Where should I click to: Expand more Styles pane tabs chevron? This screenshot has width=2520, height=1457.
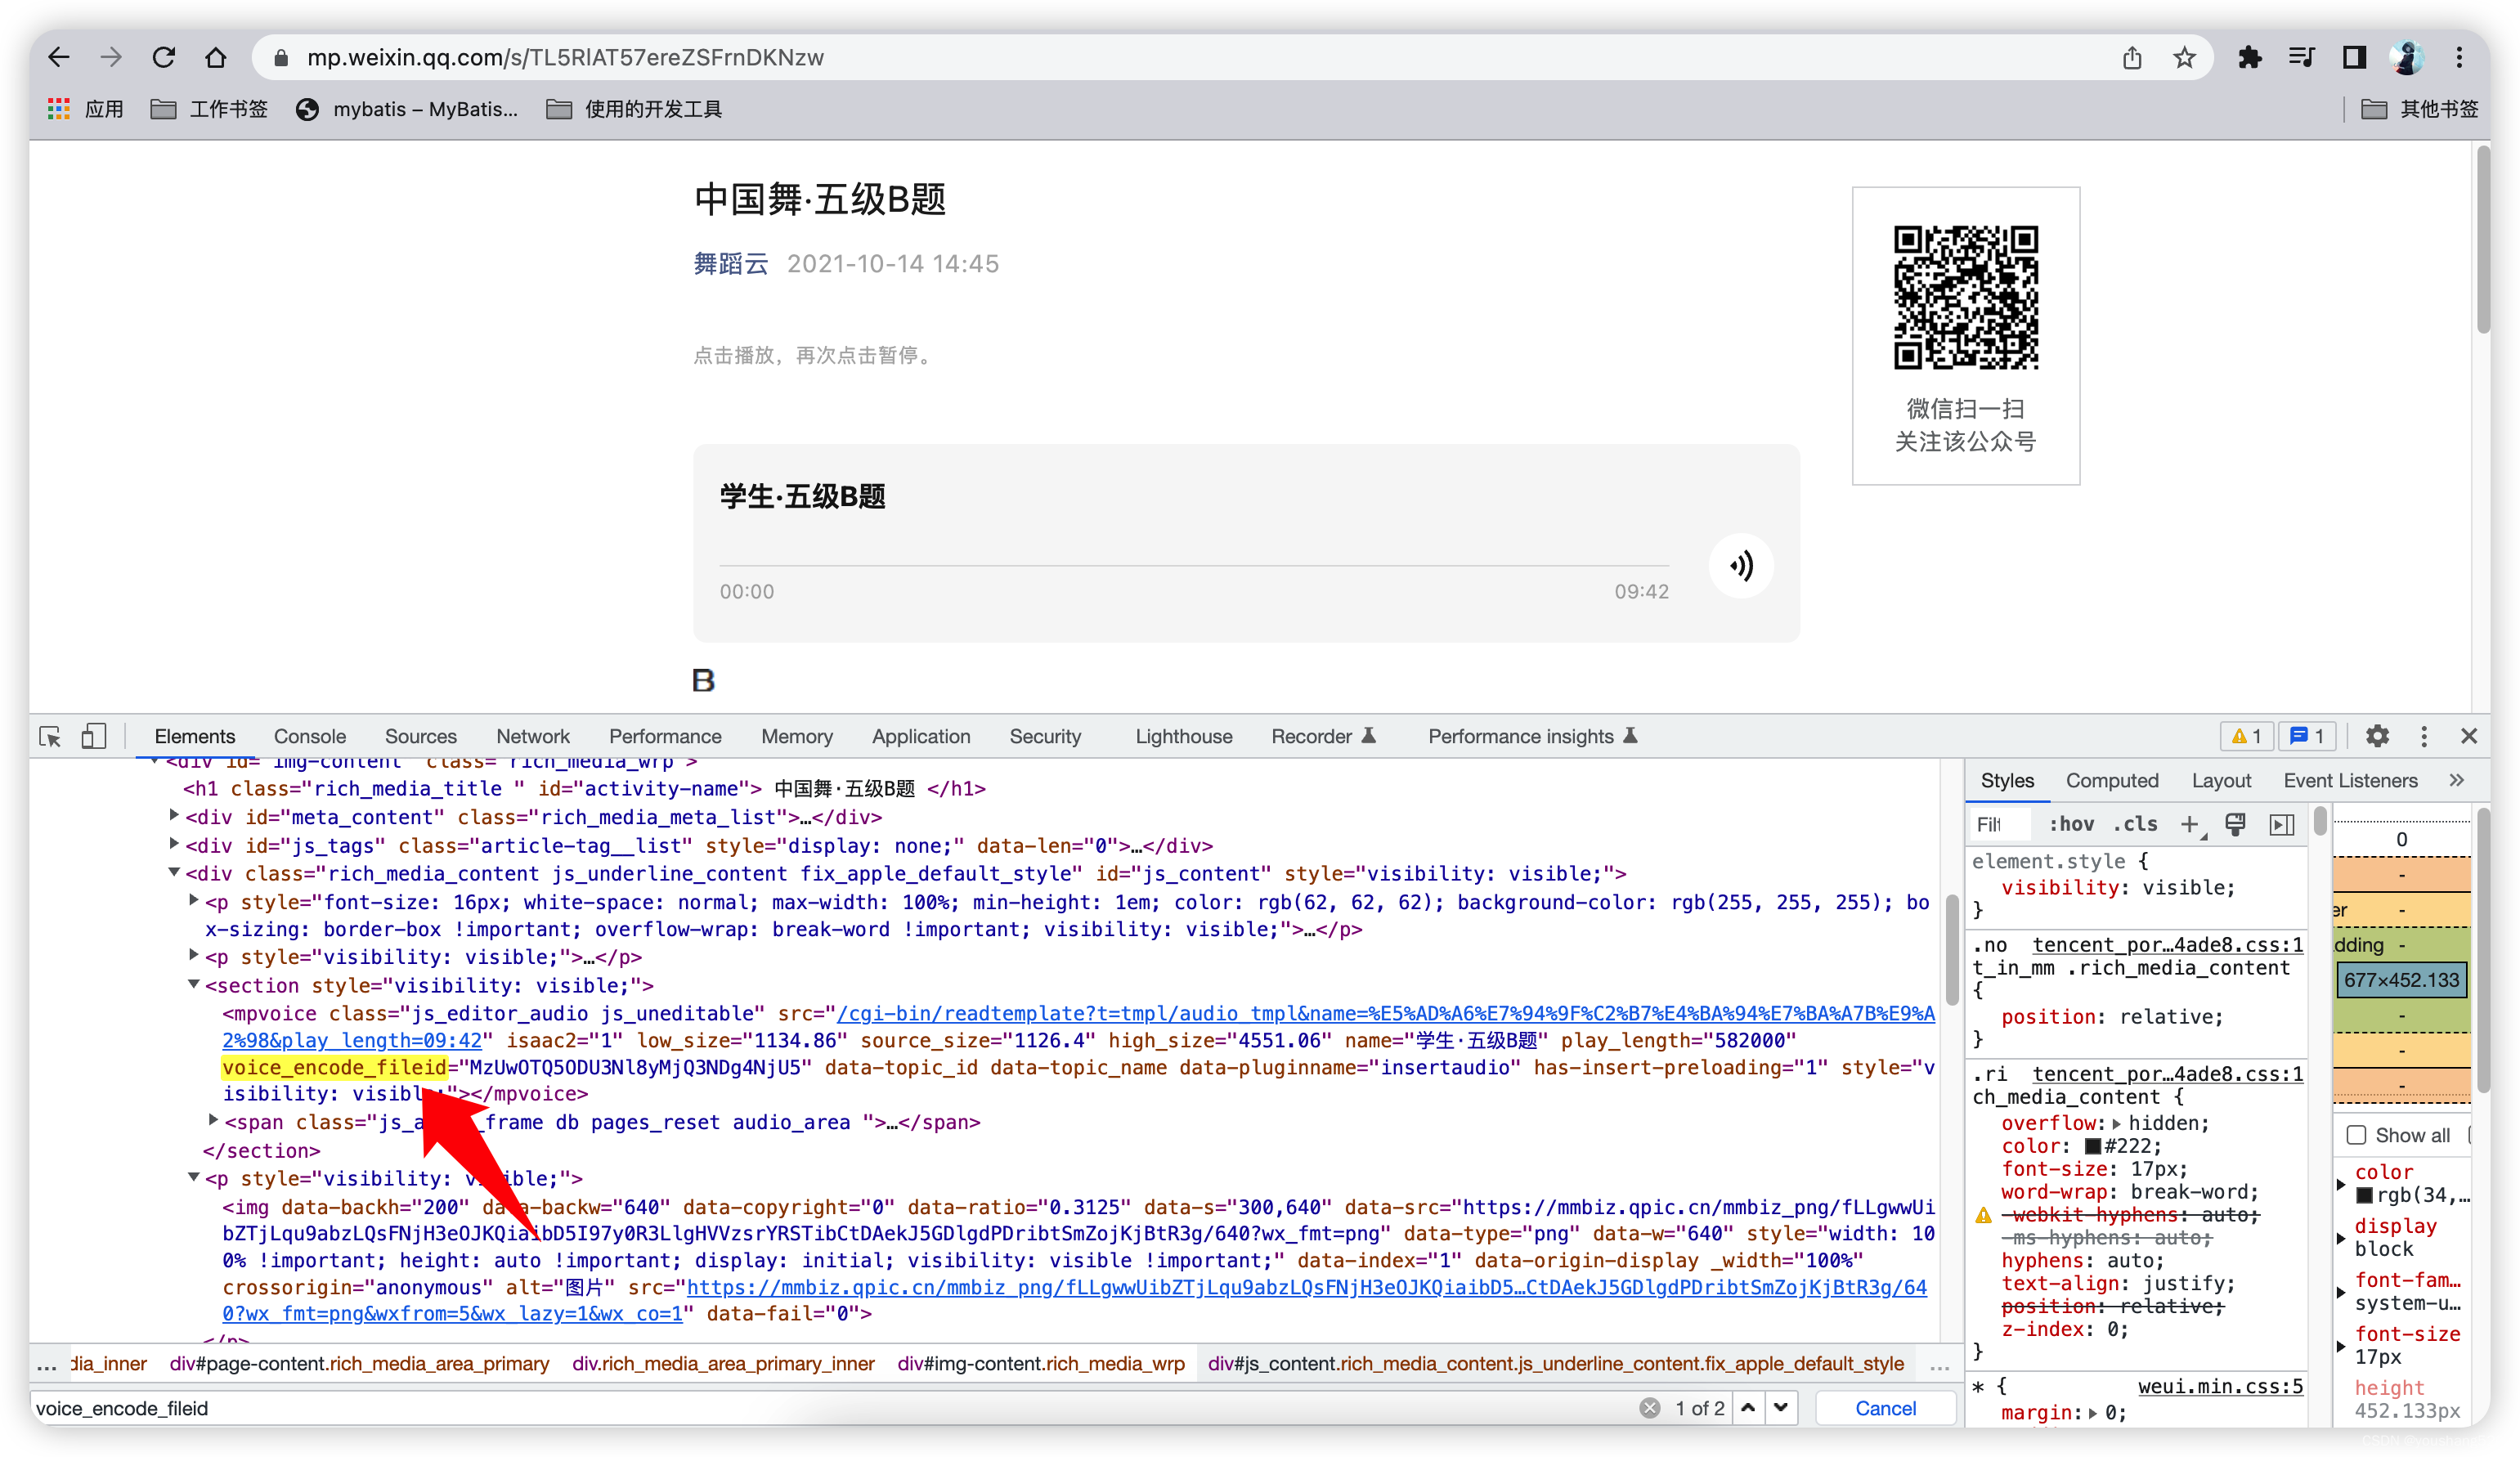(x=2457, y=780)
